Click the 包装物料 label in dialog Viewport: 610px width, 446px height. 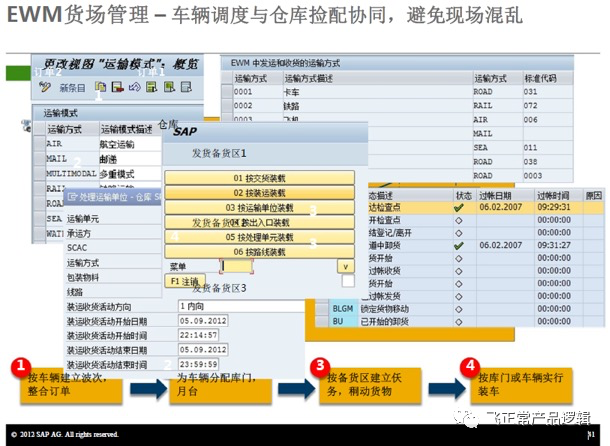click(x=83, y=277)
